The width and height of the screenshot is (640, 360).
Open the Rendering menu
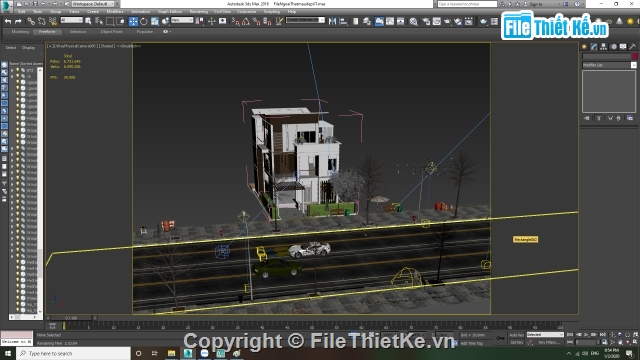click(199, 11)
